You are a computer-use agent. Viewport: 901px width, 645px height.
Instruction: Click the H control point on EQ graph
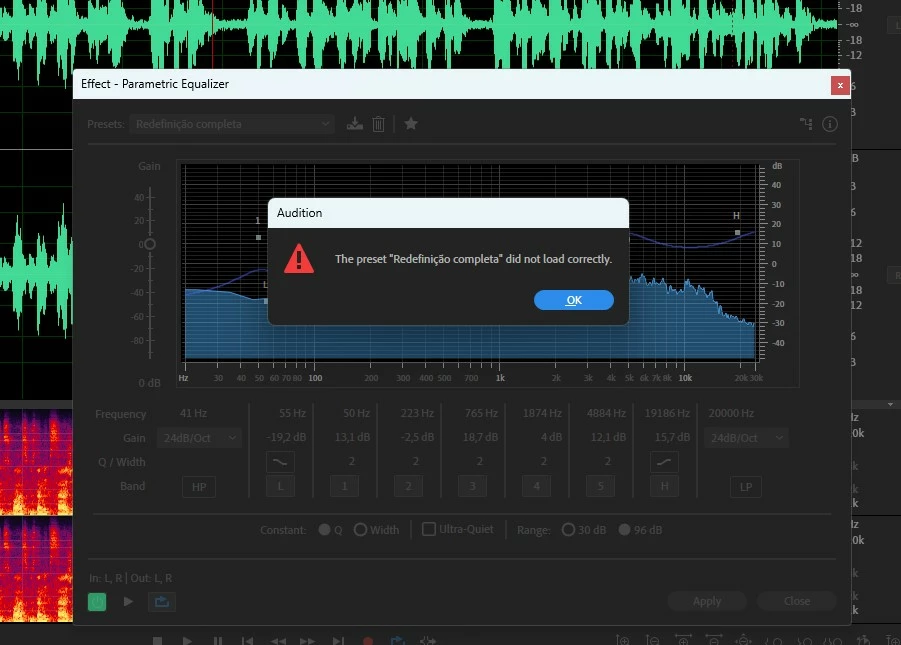(737, 233)
